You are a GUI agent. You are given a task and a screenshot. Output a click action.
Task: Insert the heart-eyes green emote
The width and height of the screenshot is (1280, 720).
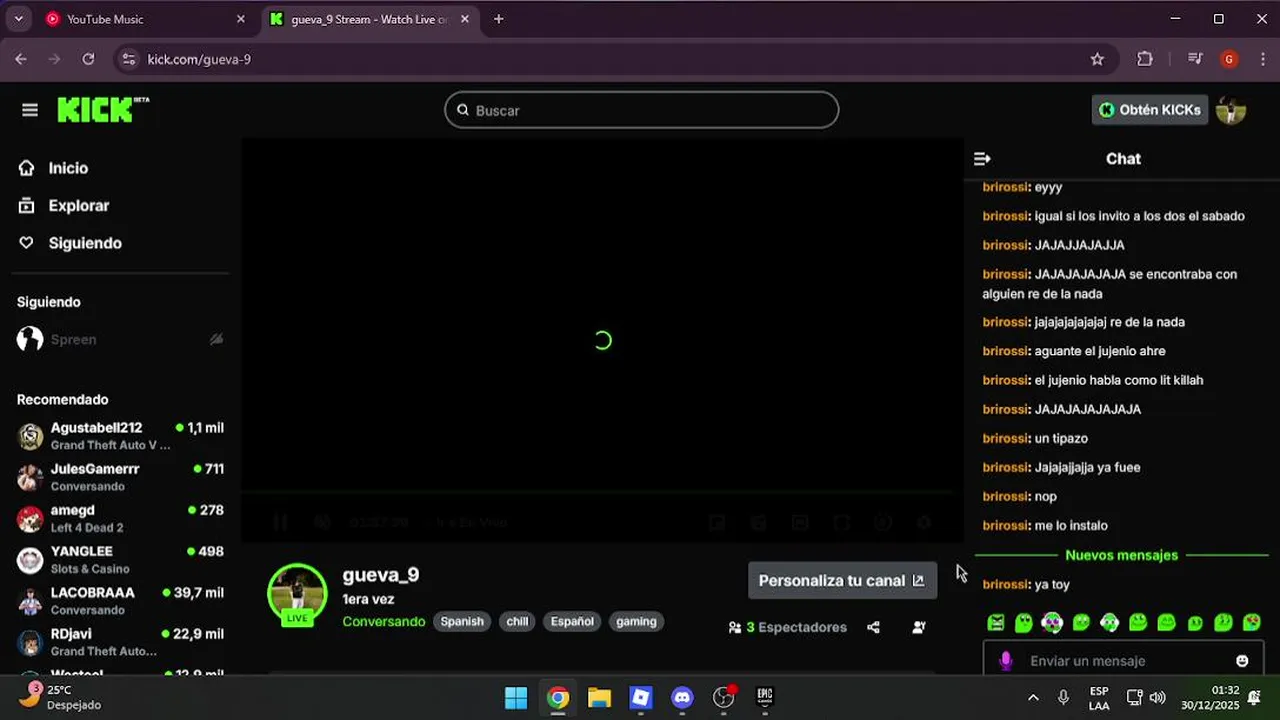[1252, 623]
